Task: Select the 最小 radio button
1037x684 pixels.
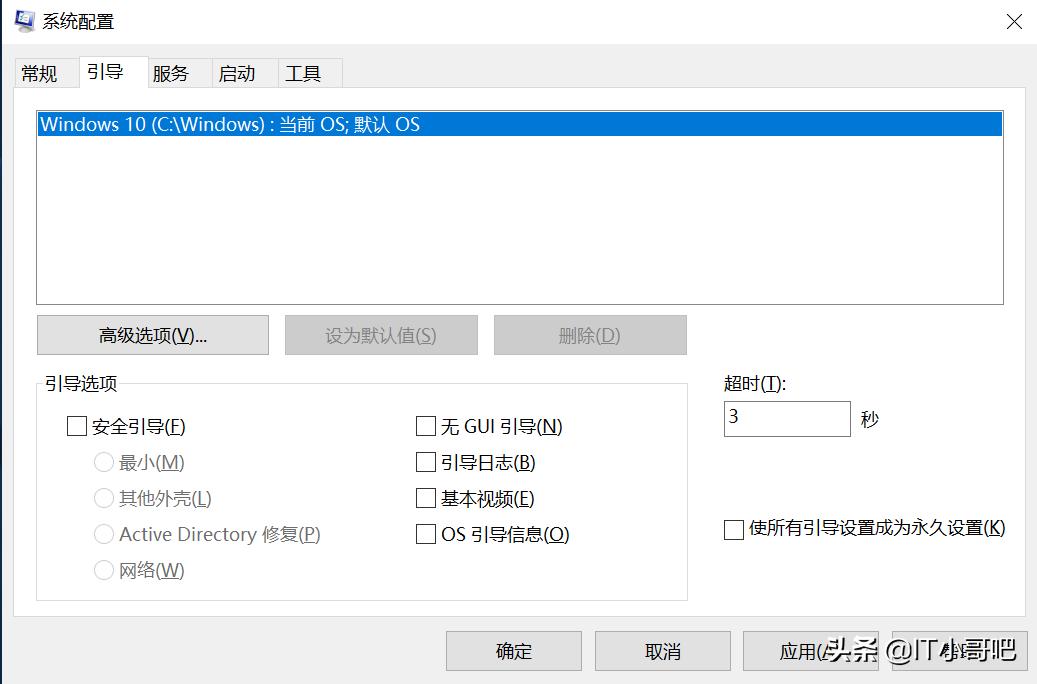Action: (x=104, y=462)
